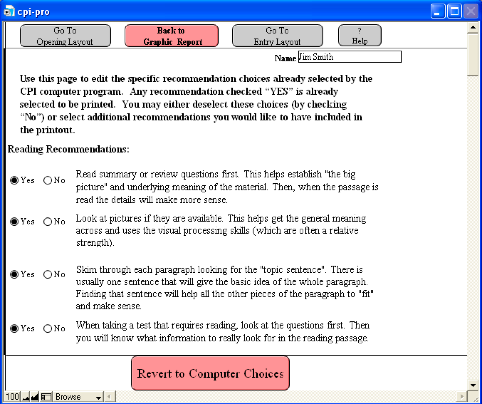This screenshot has height=404, width=482.
Task: Click horizontal scrollbar left arrow
Action: (x=109, y=397)
